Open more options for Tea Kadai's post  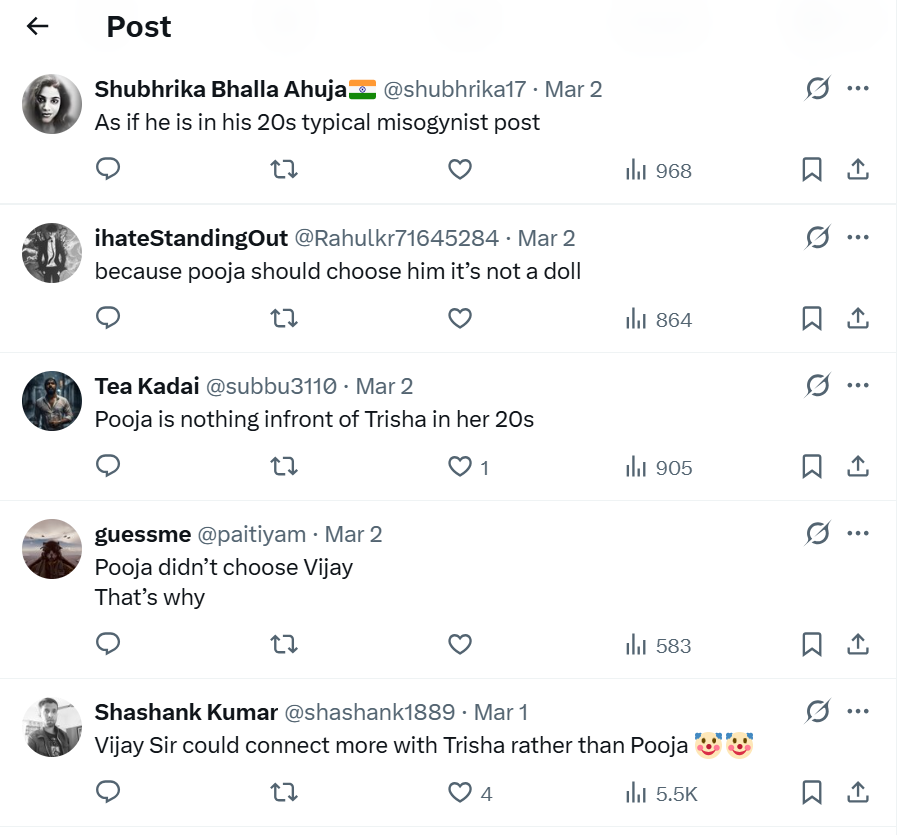[x=858, y=385]
